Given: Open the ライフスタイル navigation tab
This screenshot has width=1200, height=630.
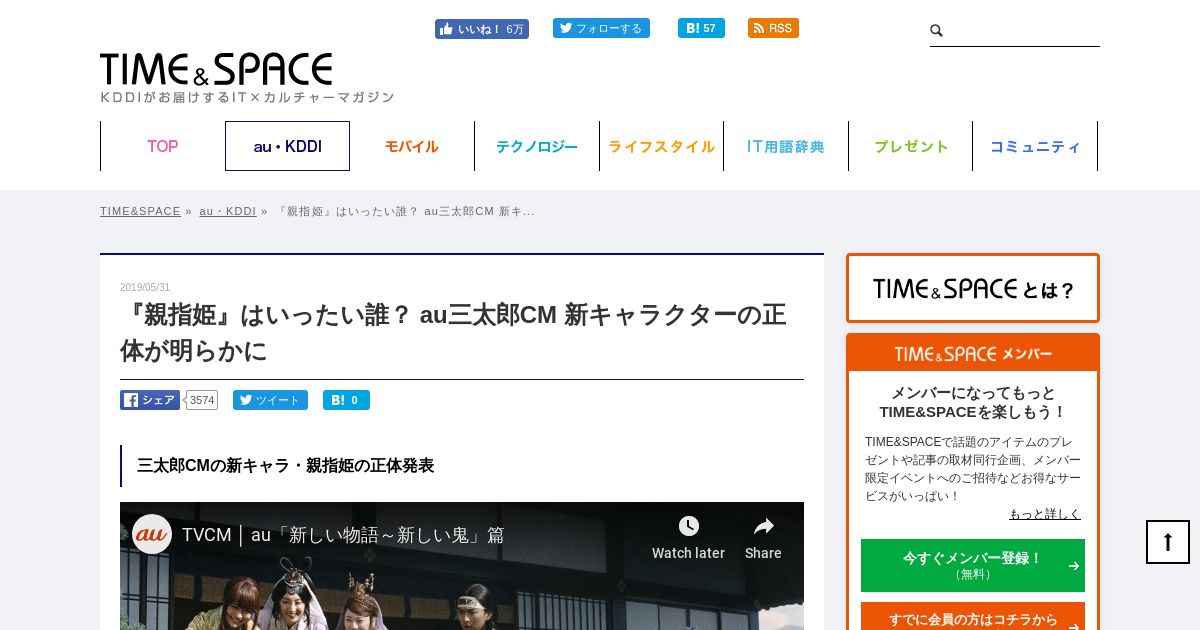Looking at the screenshot, I should pos(661,146).
